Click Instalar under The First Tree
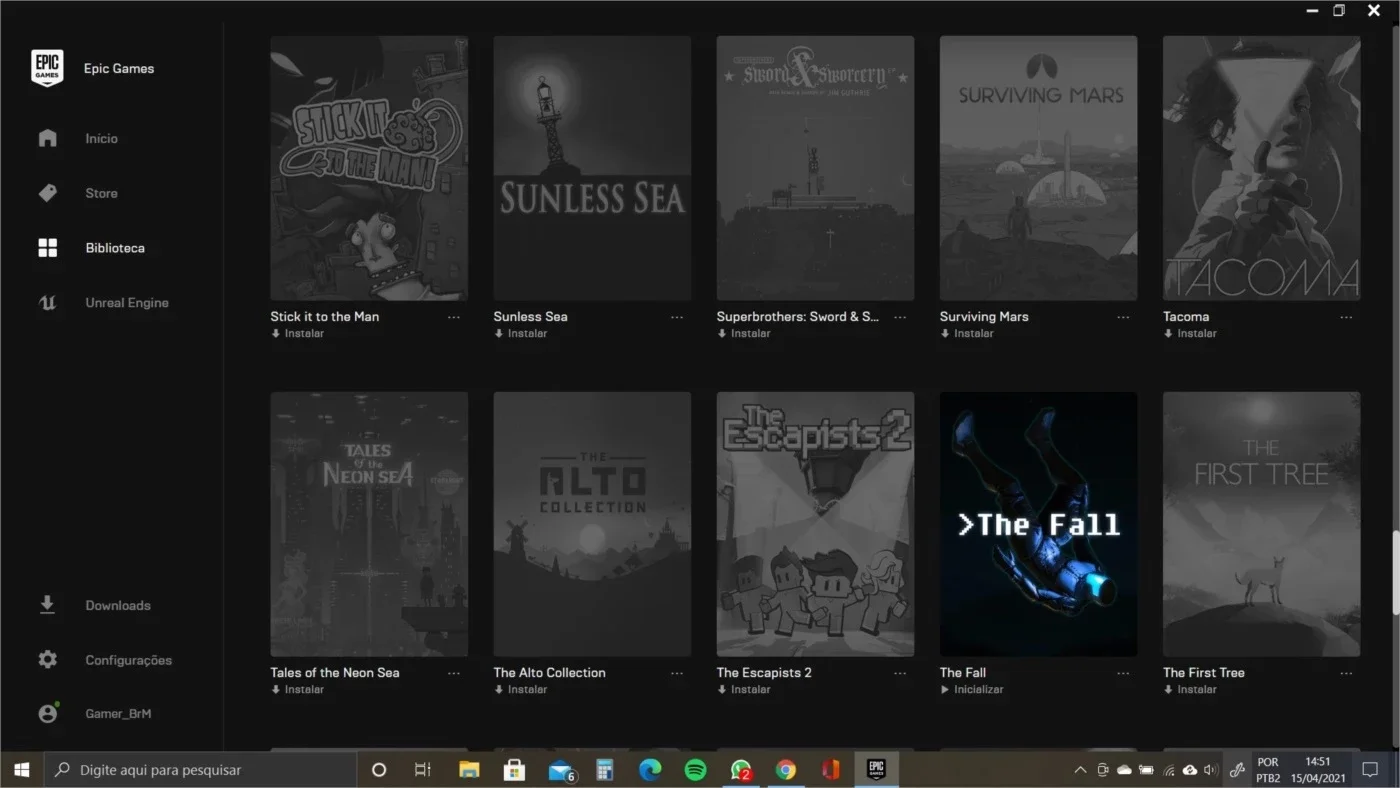The image size is (1400, 788). (1189, 690)
